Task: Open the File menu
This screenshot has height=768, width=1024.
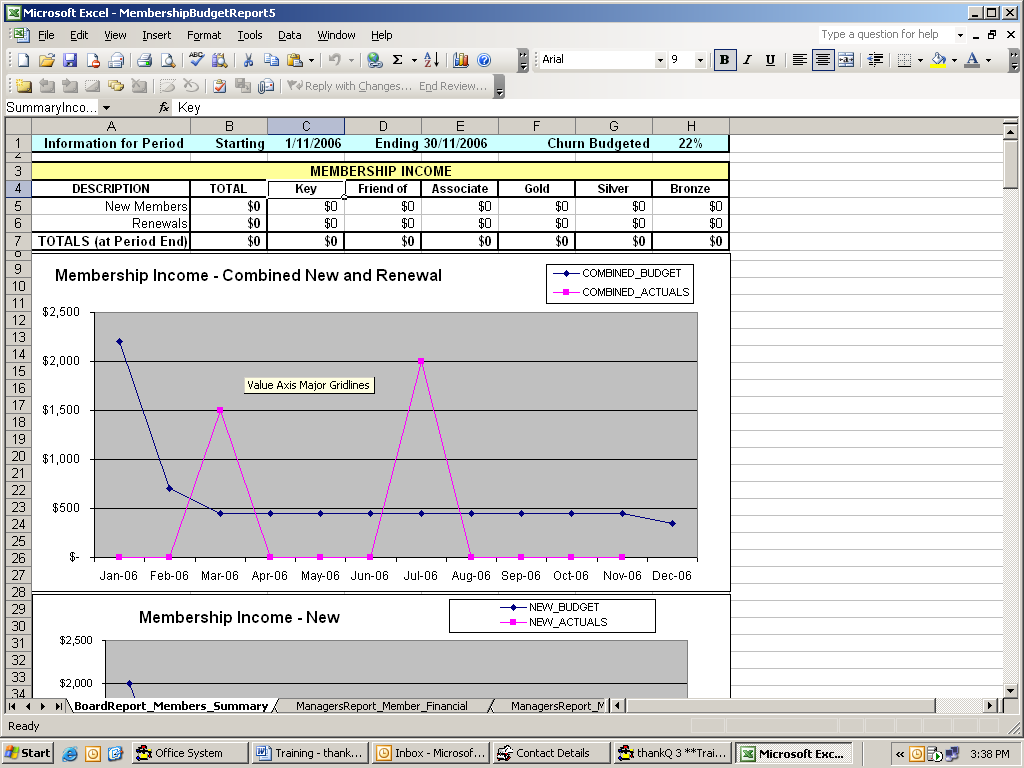Action: (46, 35)
